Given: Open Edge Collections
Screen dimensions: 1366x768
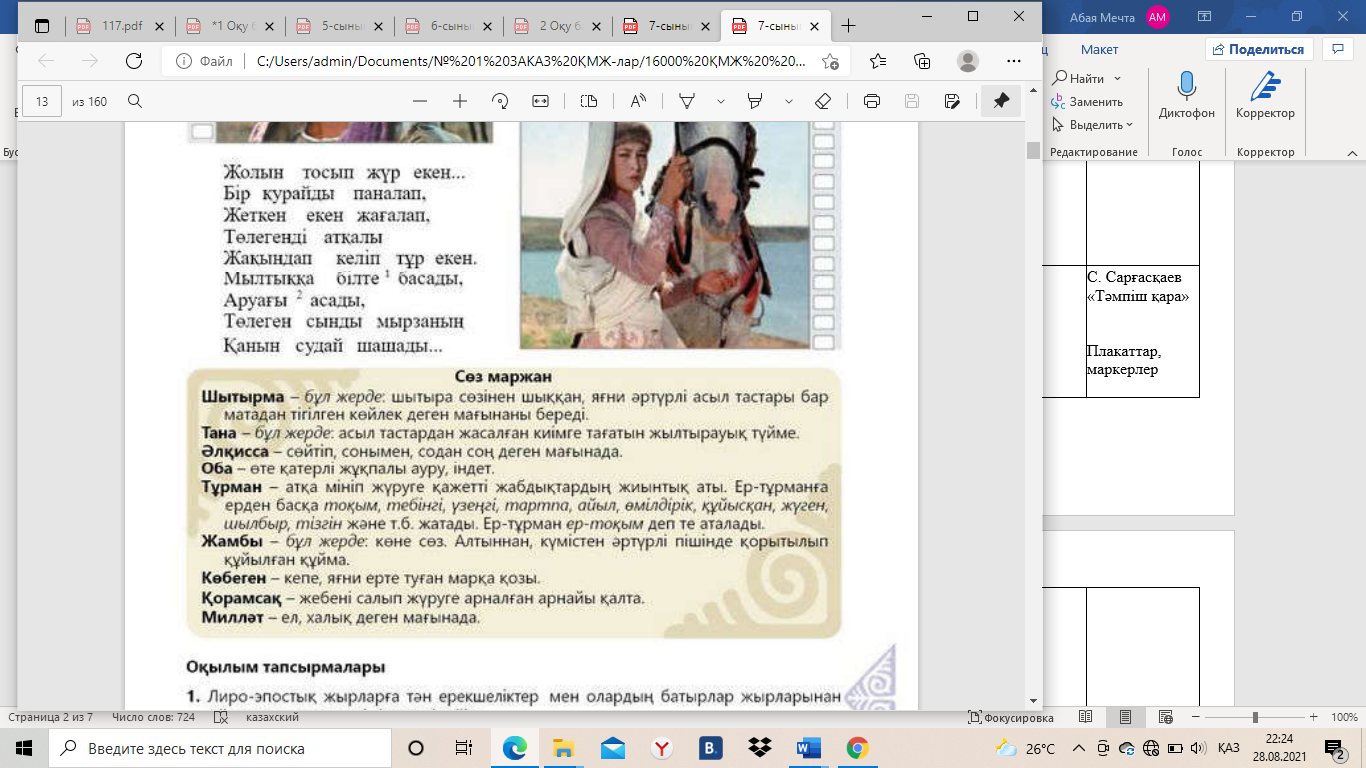Looking at the screenshot, I should click(922, 61).
